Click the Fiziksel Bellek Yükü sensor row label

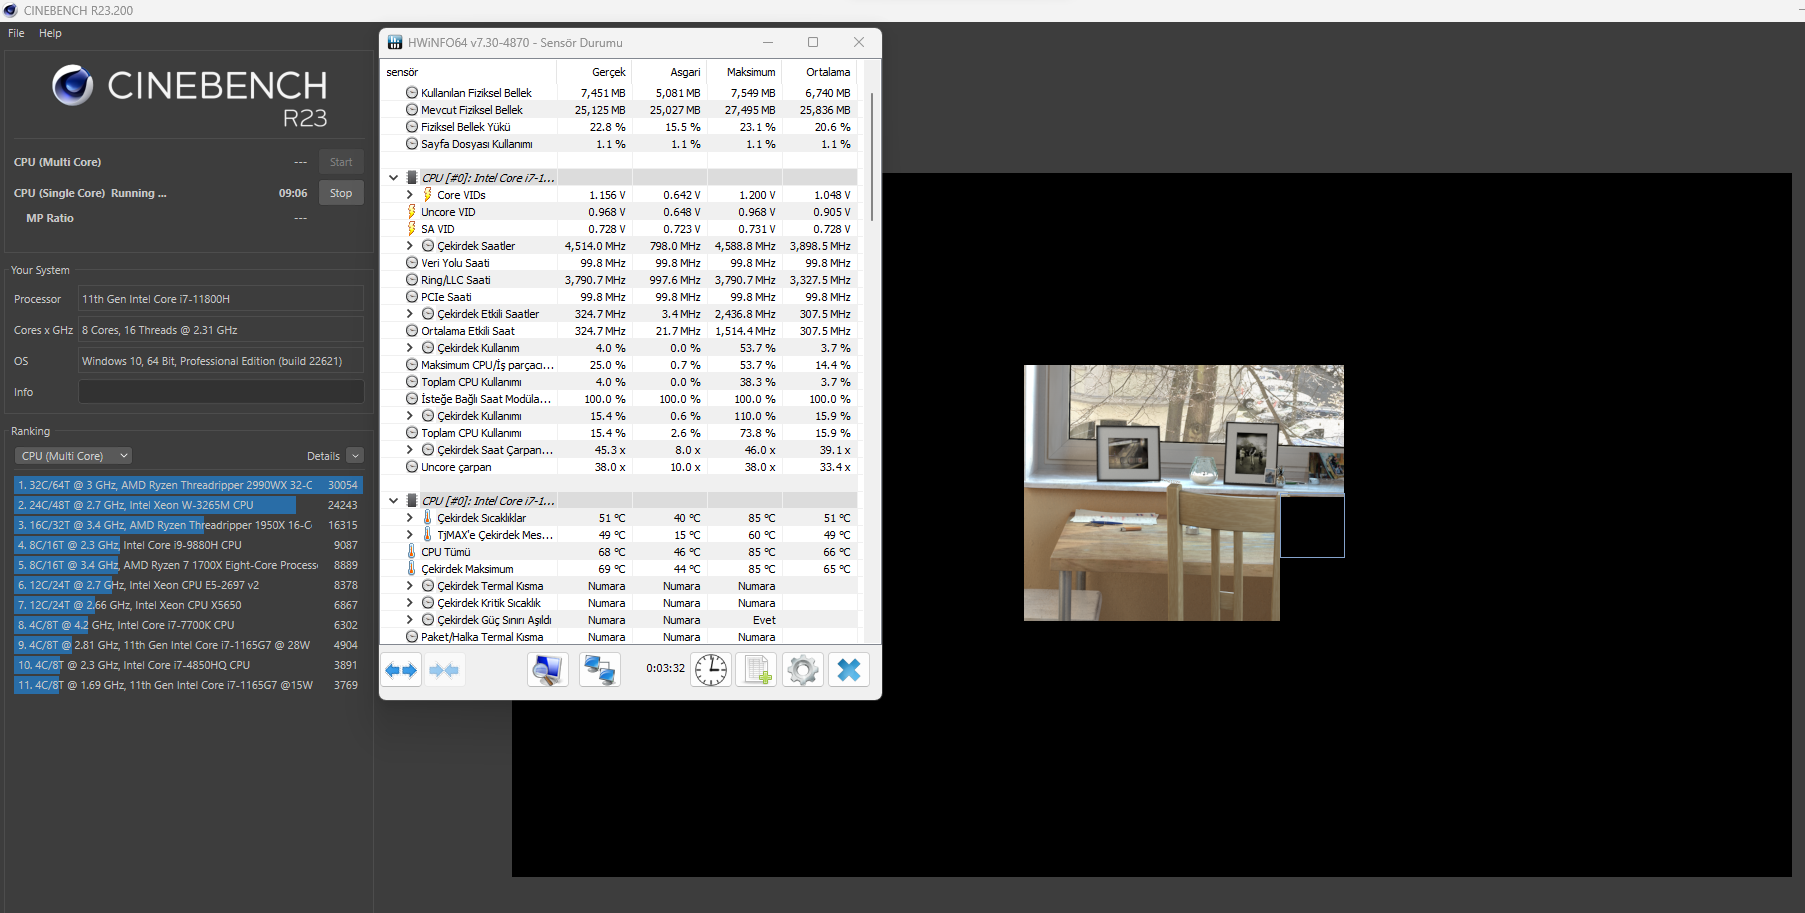pos(465,127)
